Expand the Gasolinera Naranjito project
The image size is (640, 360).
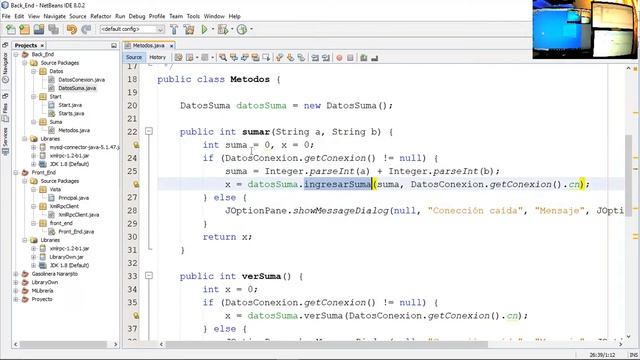click(x=16, y=274)
